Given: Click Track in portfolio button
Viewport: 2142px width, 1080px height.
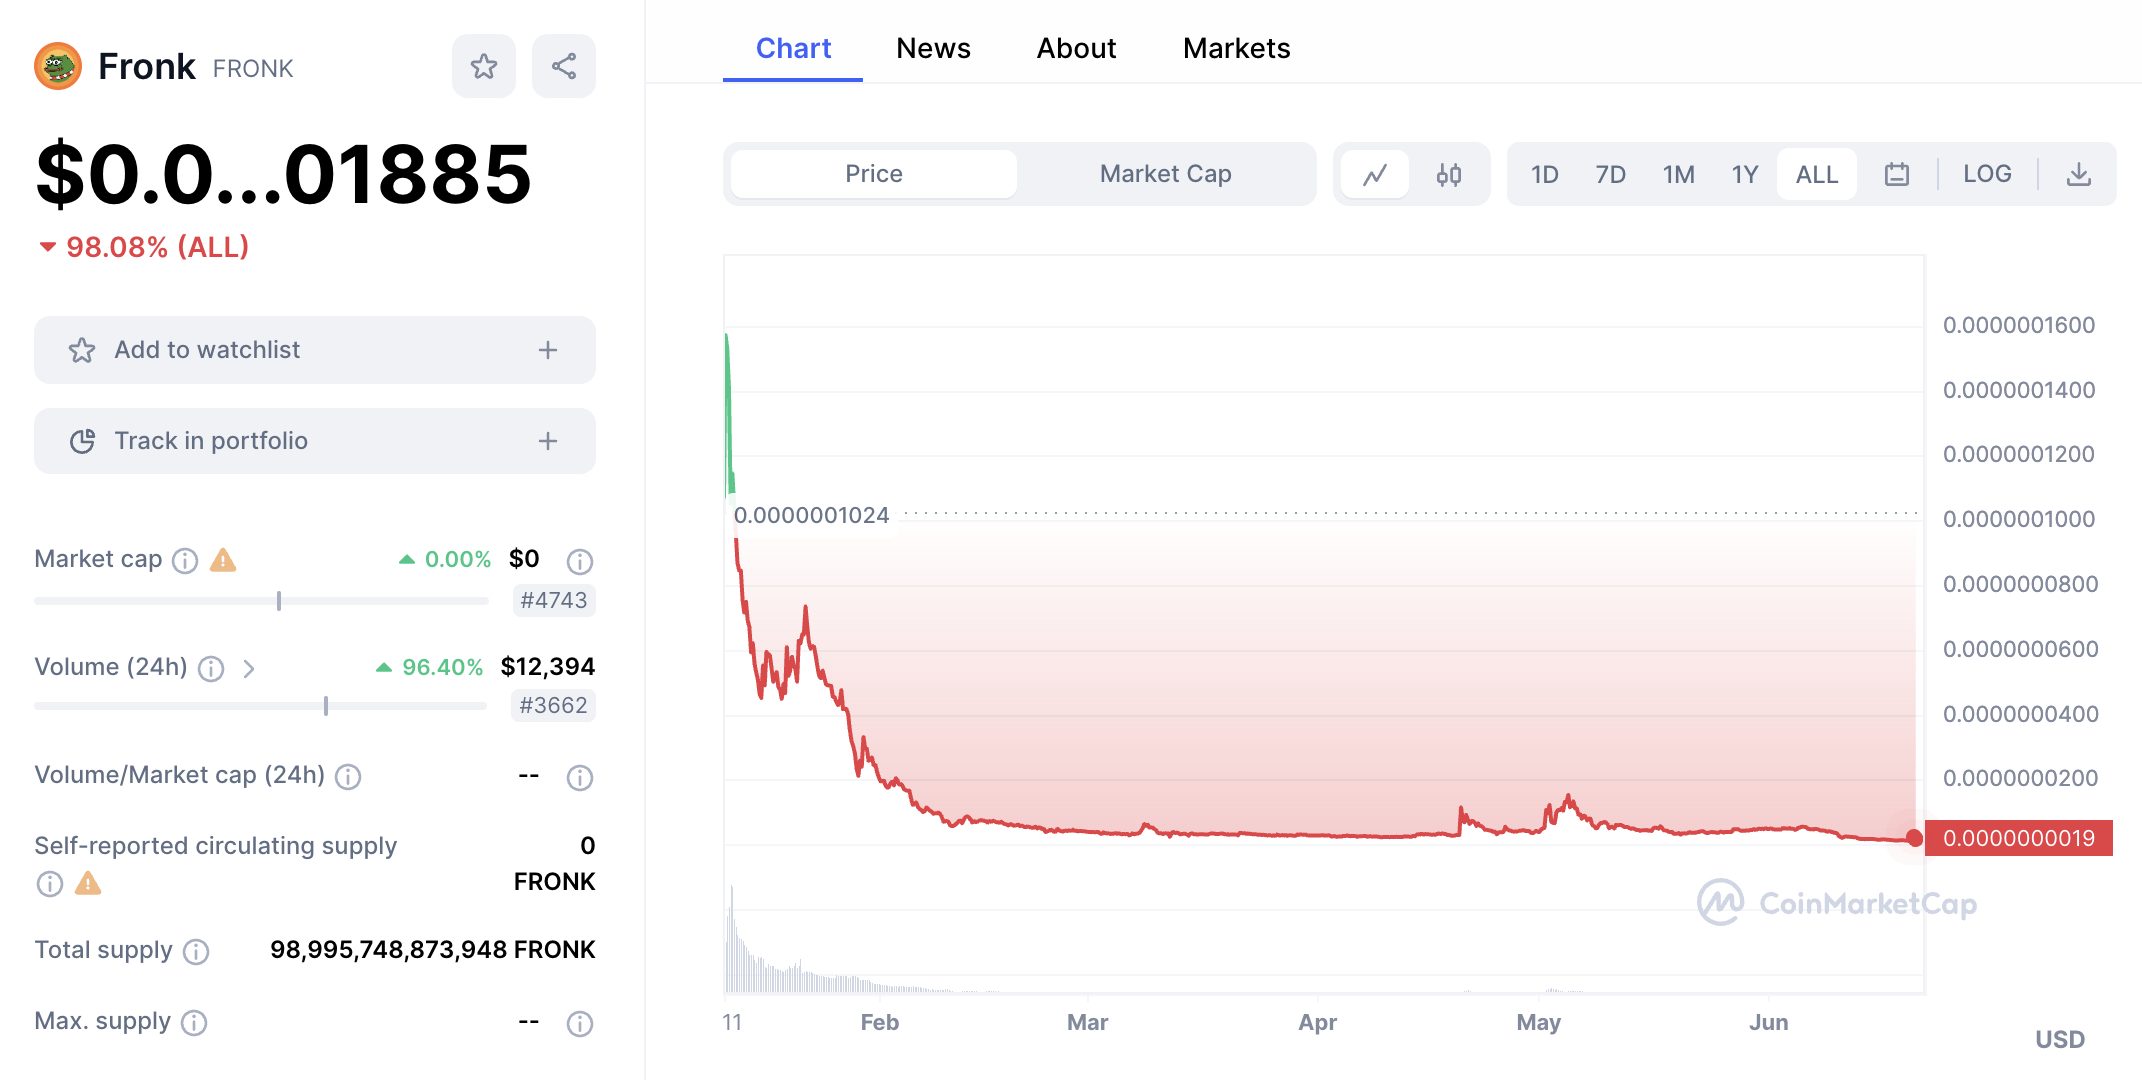Looking at the screenshot, I should [x=315, y=441].
